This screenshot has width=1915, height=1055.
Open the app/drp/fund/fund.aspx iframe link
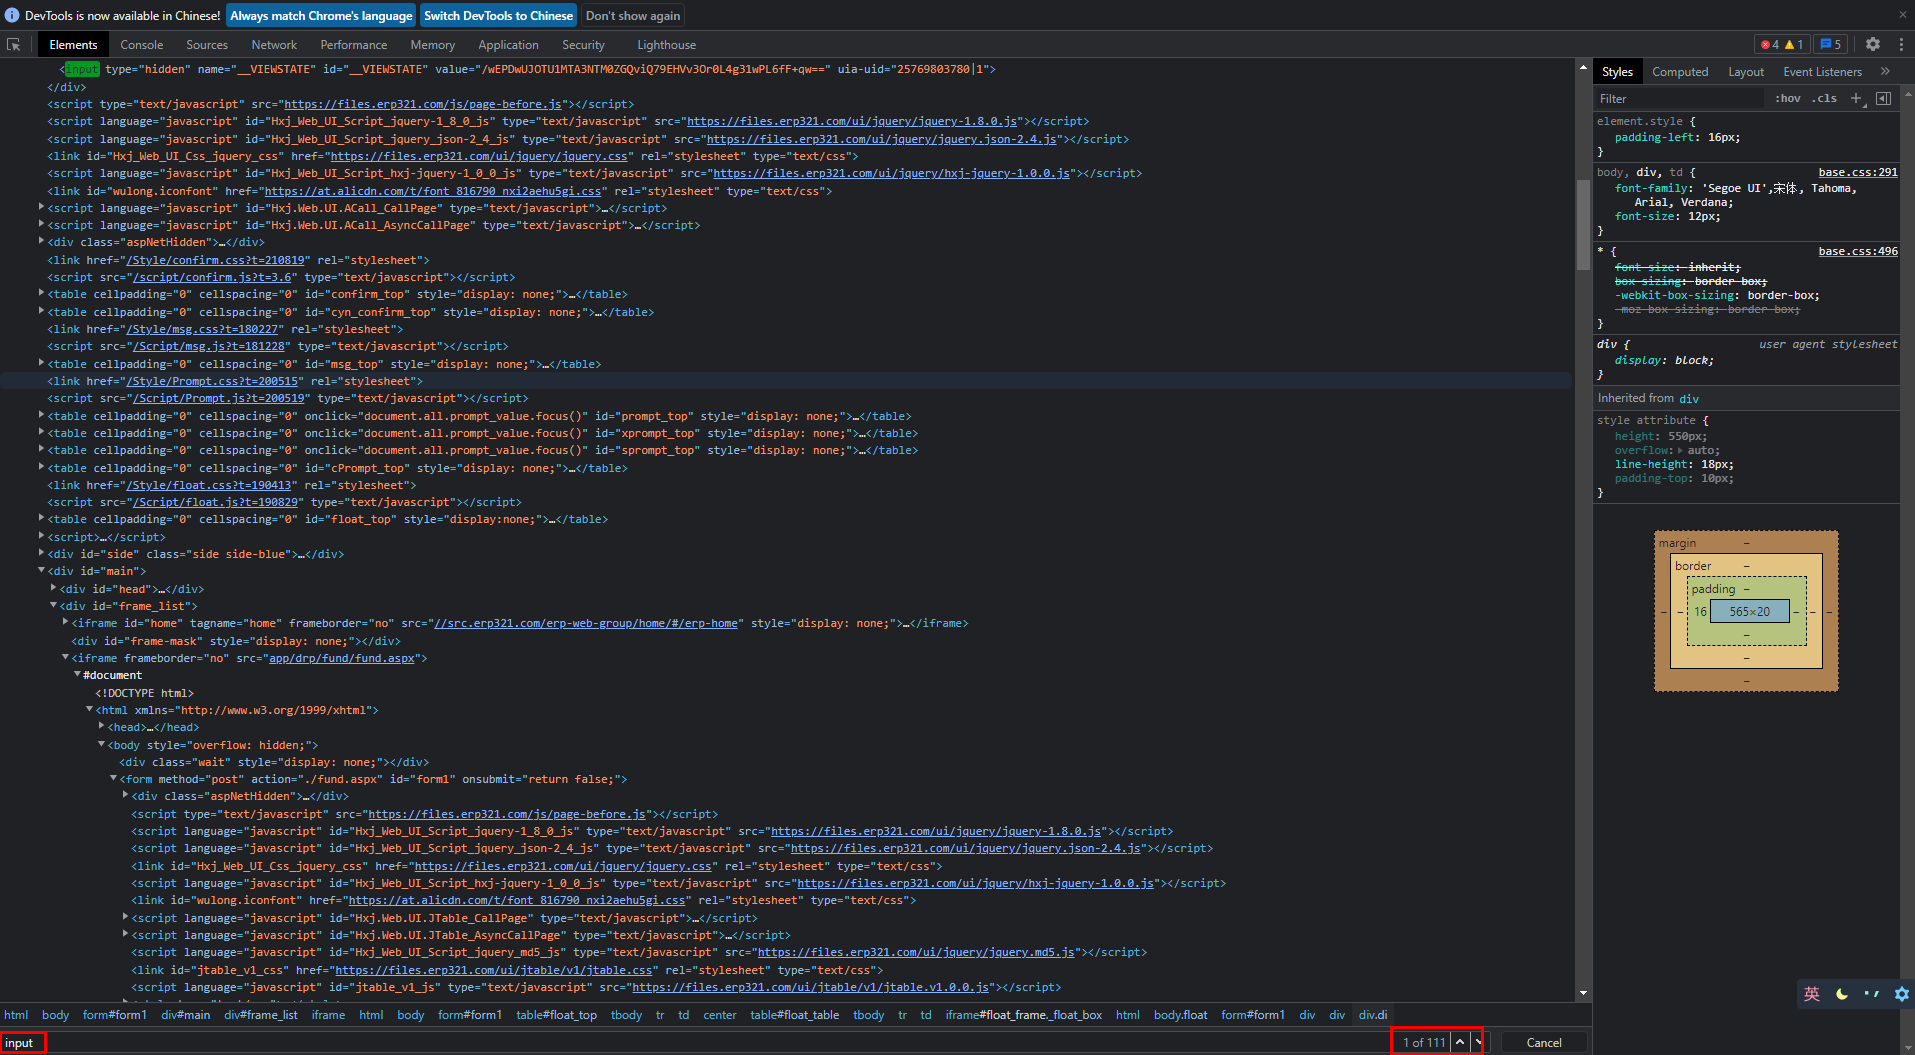pyautogui.click(x=341, y=658)
